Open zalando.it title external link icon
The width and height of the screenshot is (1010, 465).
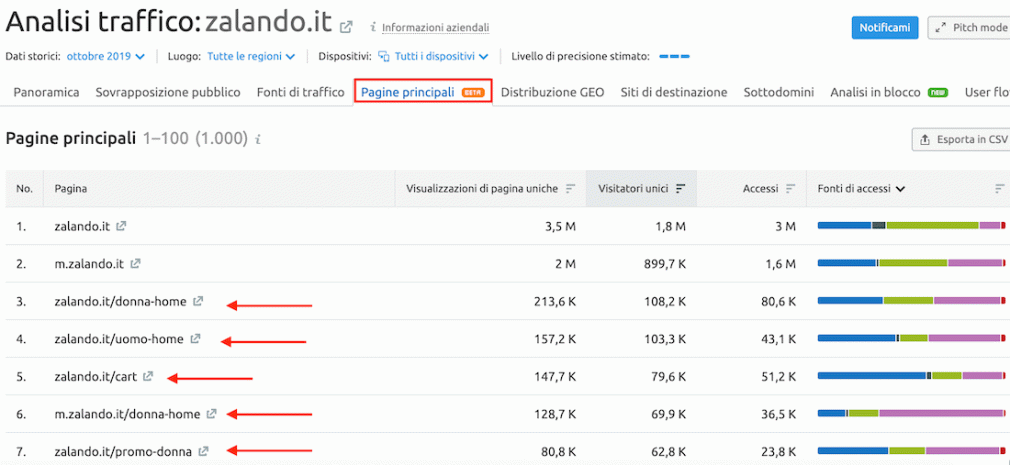click(x=347, y=27)
